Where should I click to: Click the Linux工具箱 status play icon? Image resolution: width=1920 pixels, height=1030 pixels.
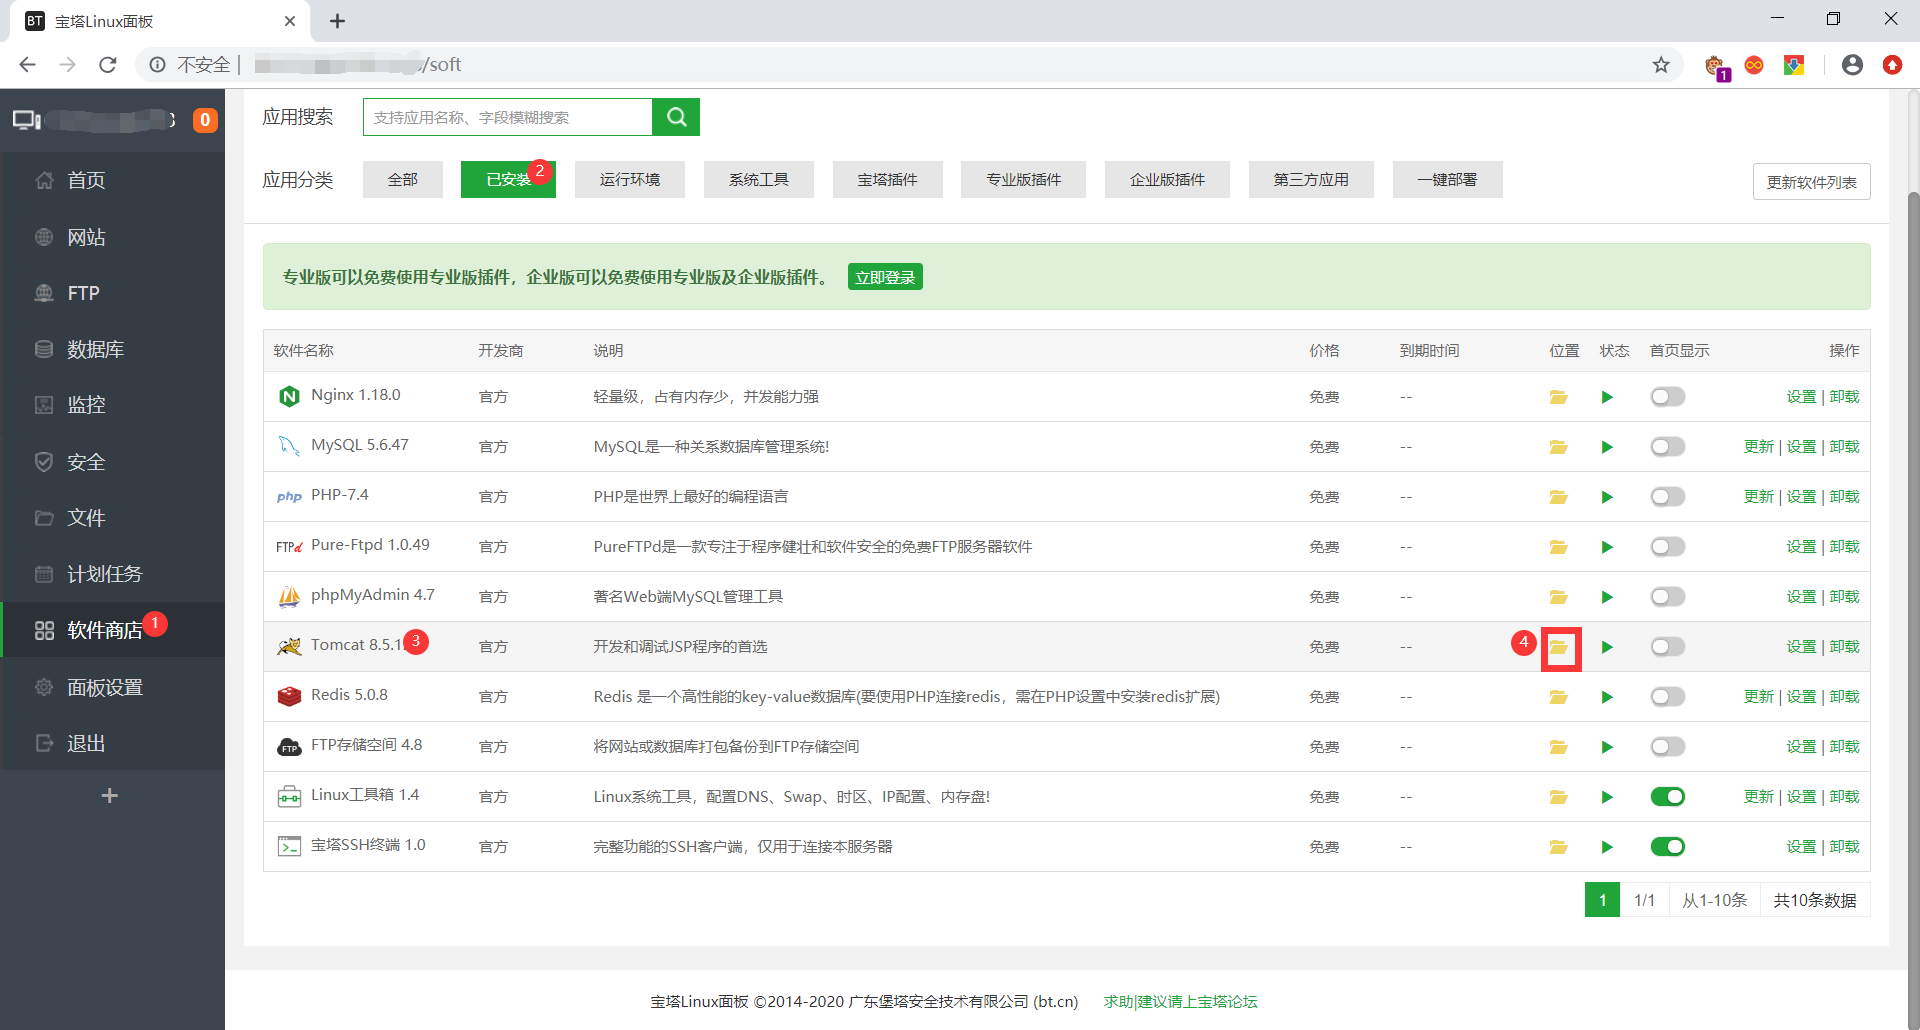click(x=1607, y=797)
